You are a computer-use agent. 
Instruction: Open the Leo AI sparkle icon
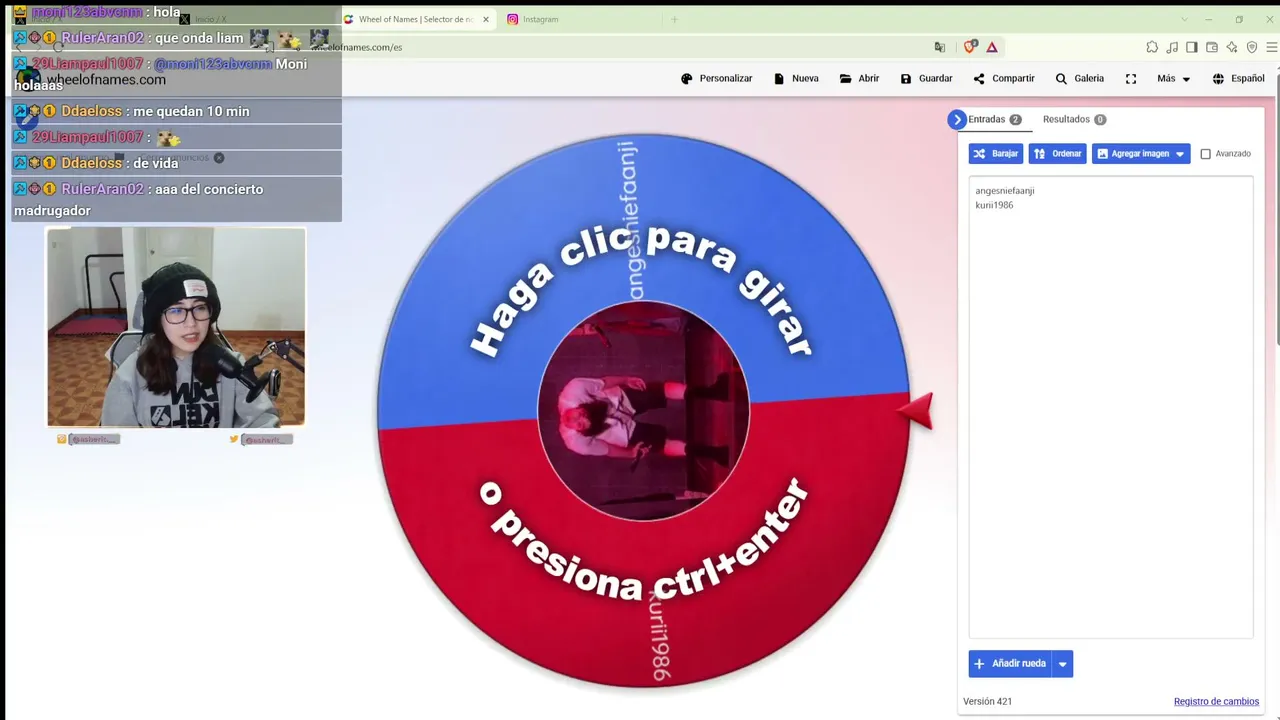pyautogui.click(x=1232, y=47)
